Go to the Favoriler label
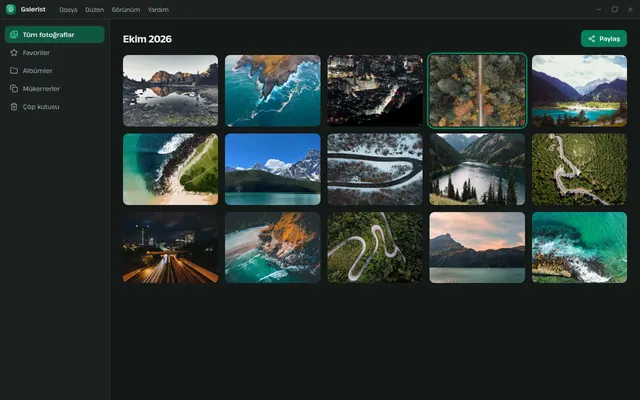Image resolution: width=640 pixels, height=400 pixels. click(x=36, y=53)
